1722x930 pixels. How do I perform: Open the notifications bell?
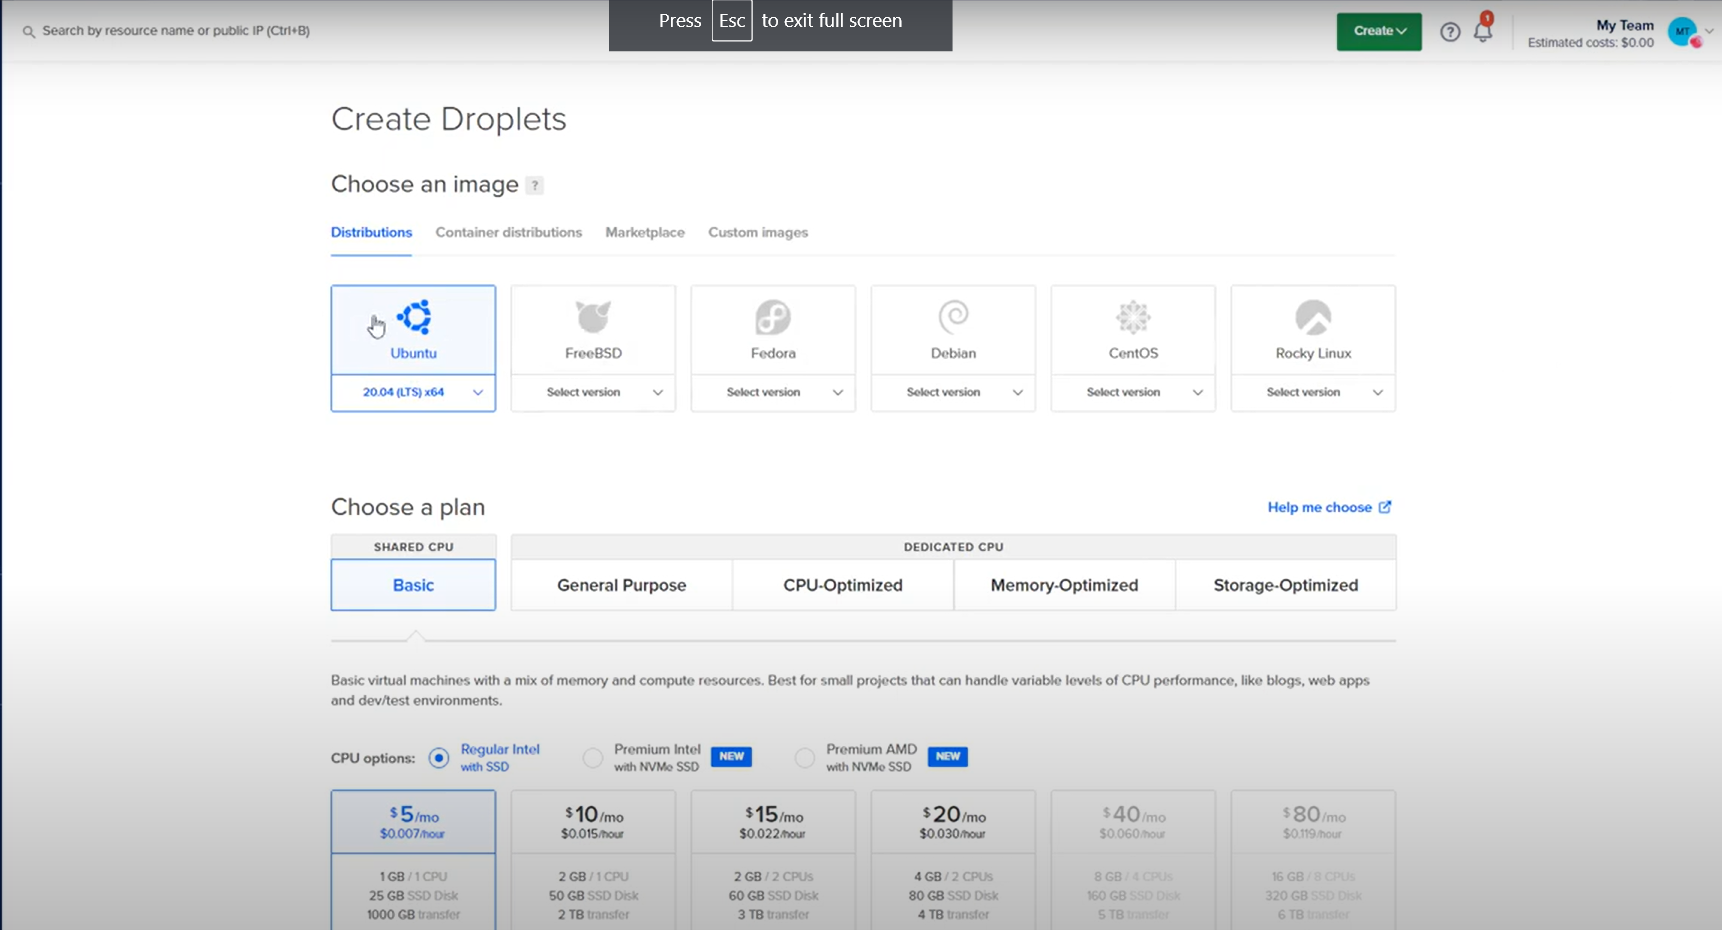click(1483, 31)
